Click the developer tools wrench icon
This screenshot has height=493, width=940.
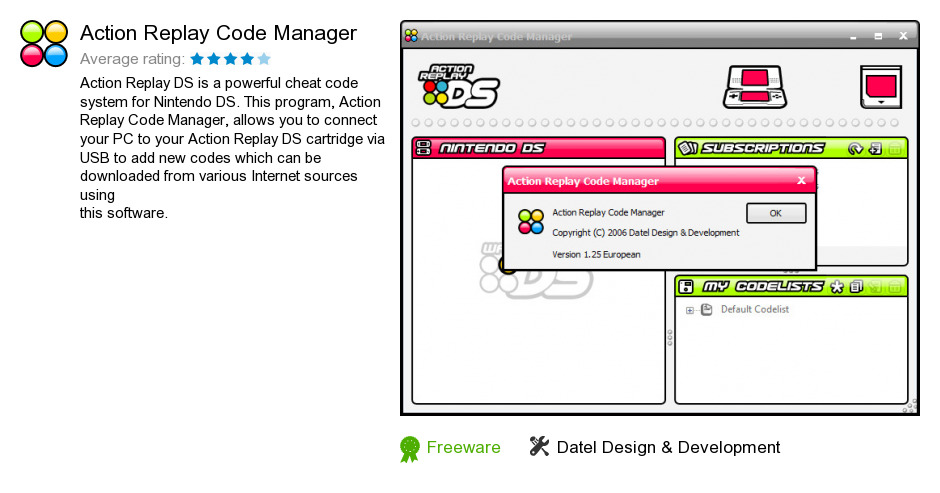[539, 446]
